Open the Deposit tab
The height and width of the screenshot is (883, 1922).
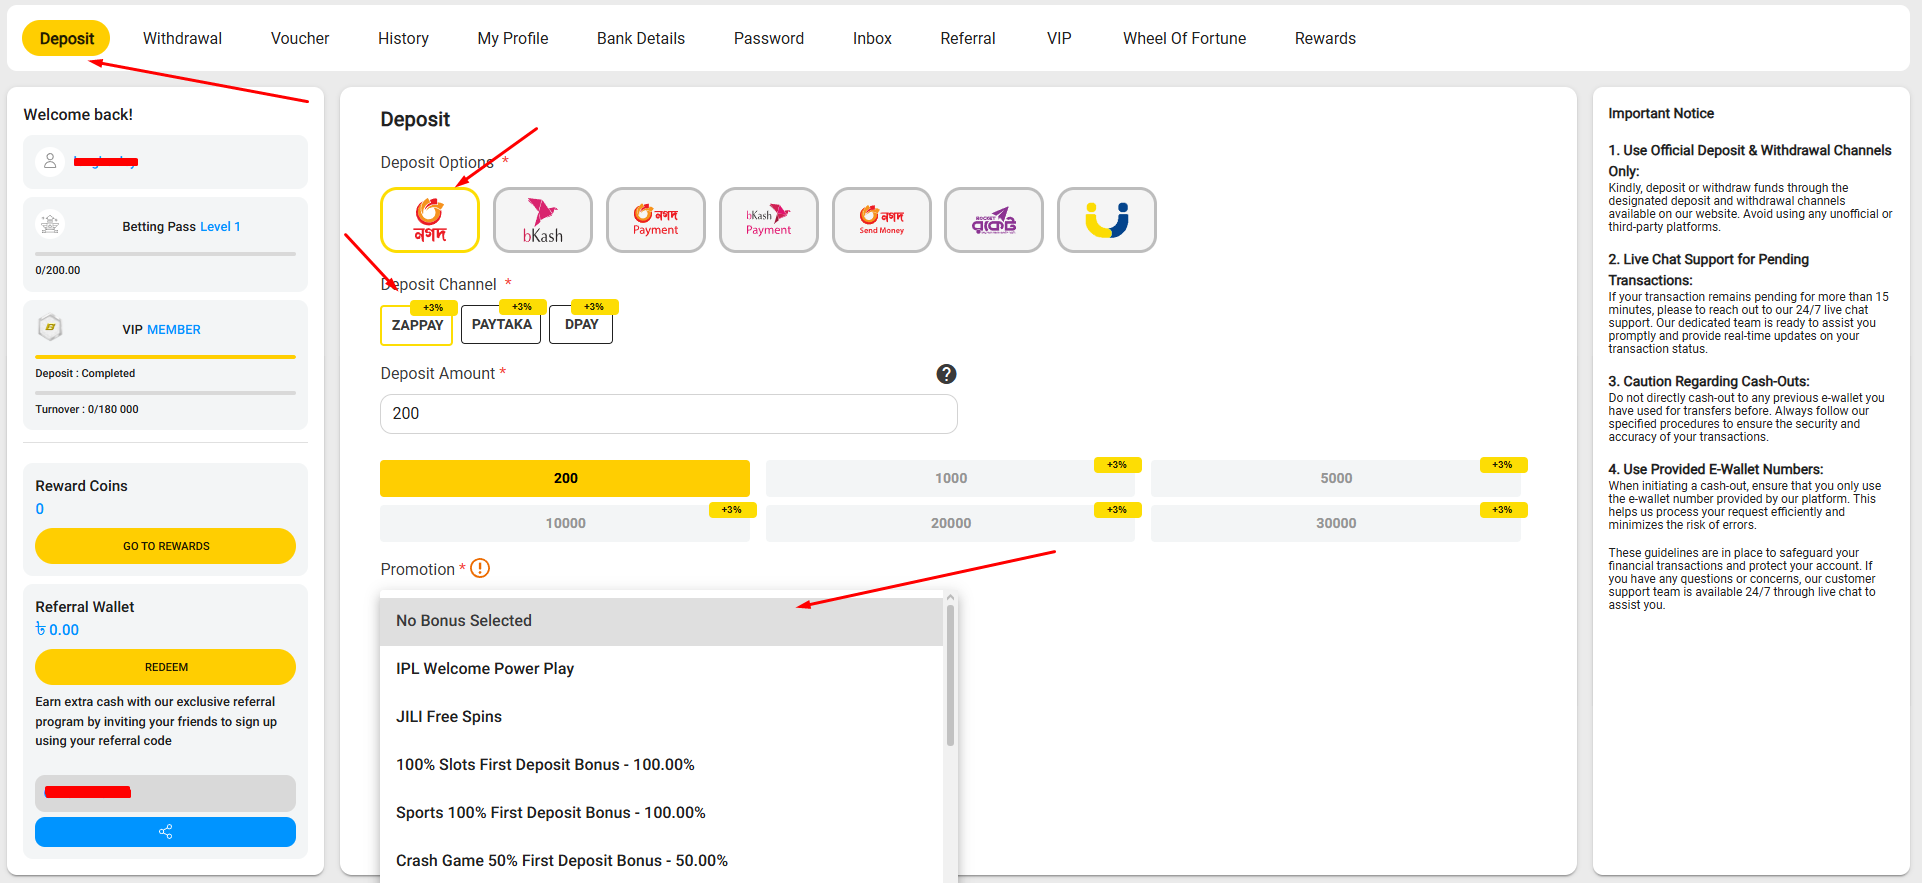66,38
